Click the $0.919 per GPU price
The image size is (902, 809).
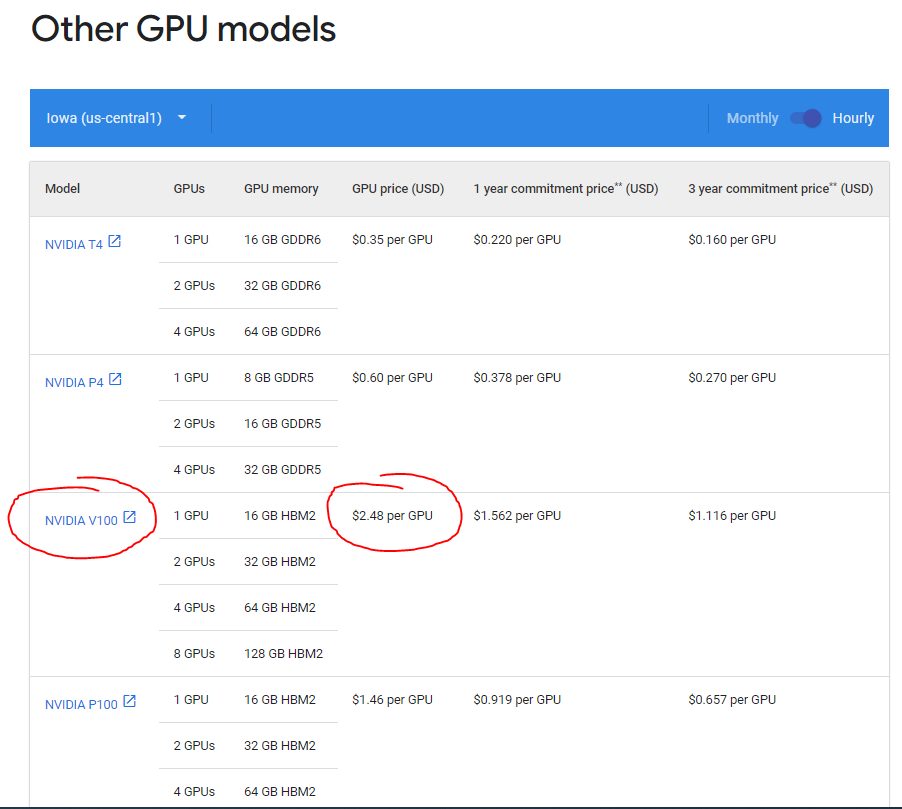tap(517, 700)
